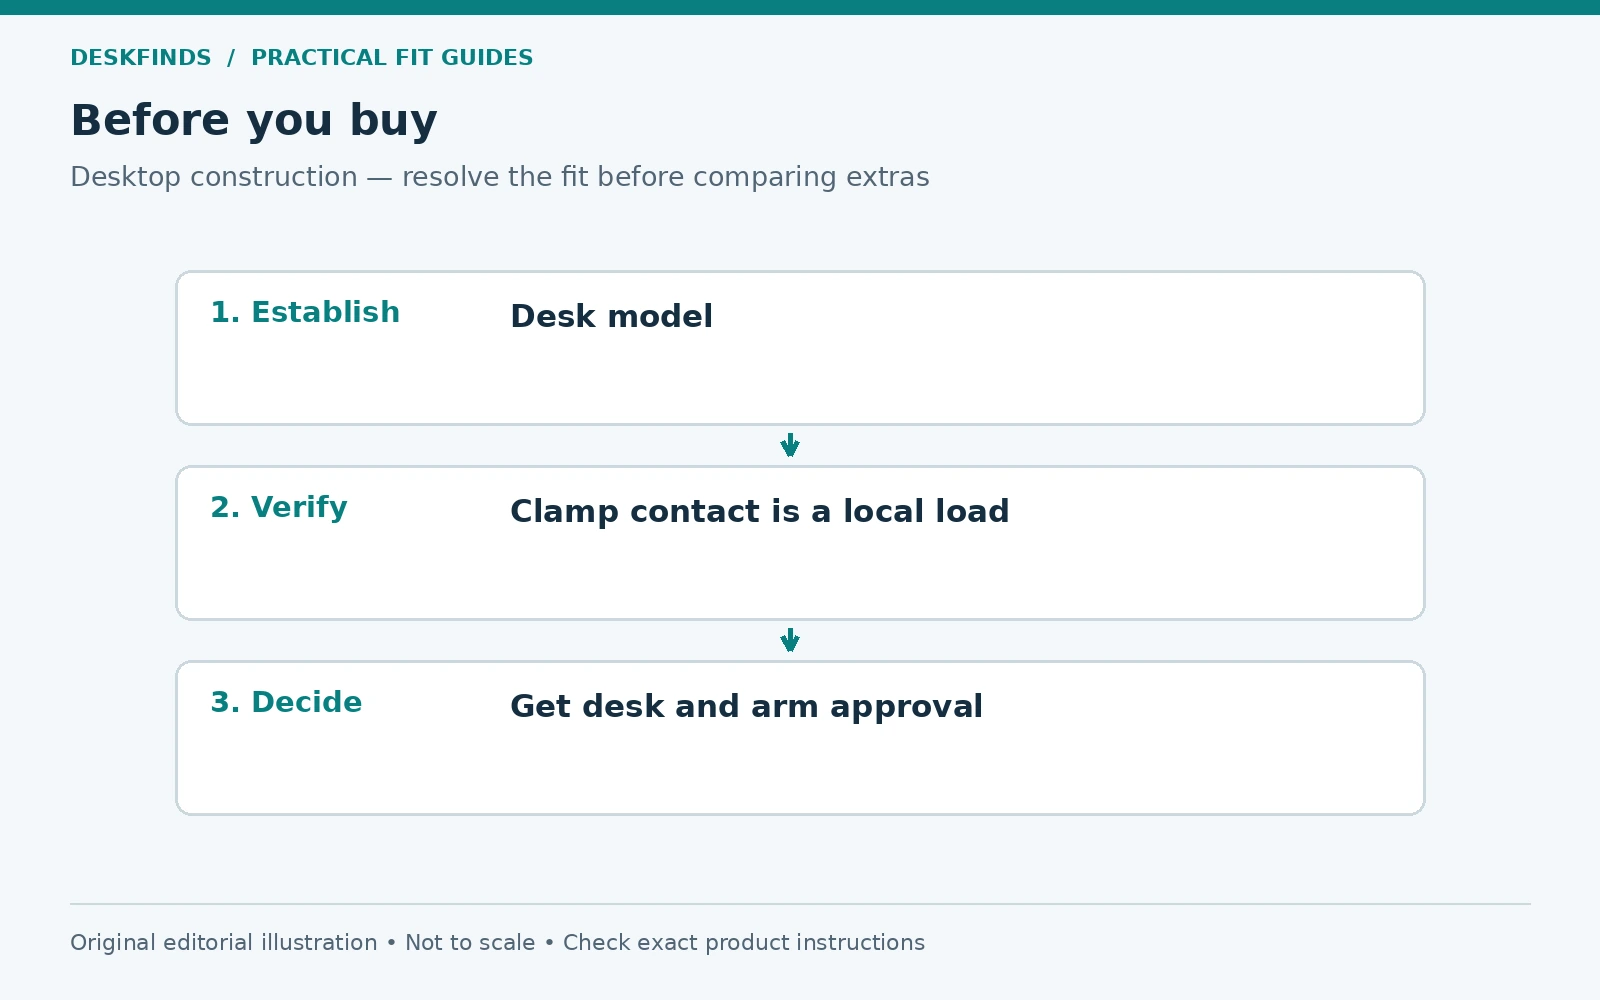
Task: Select the 'Before you buy' heading
Action: click(x=254, y=121)
